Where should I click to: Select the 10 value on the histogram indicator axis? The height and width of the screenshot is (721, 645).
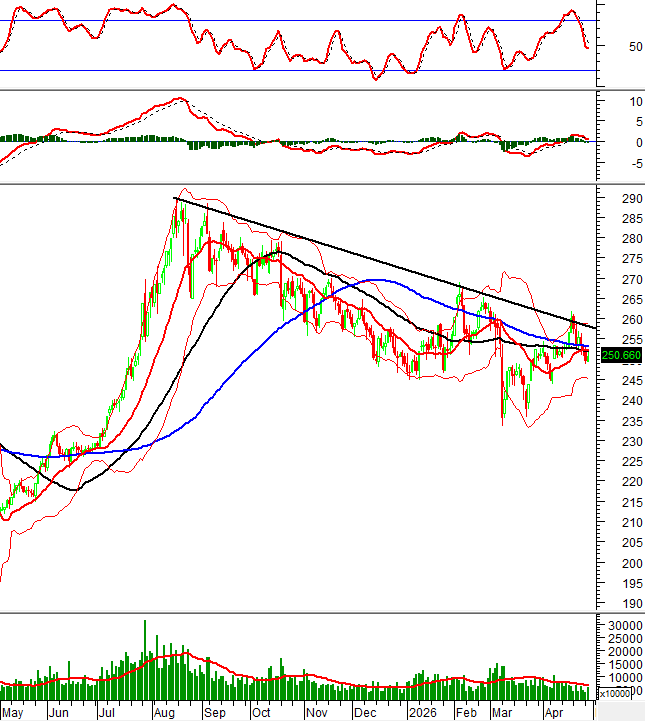[636, 102]
